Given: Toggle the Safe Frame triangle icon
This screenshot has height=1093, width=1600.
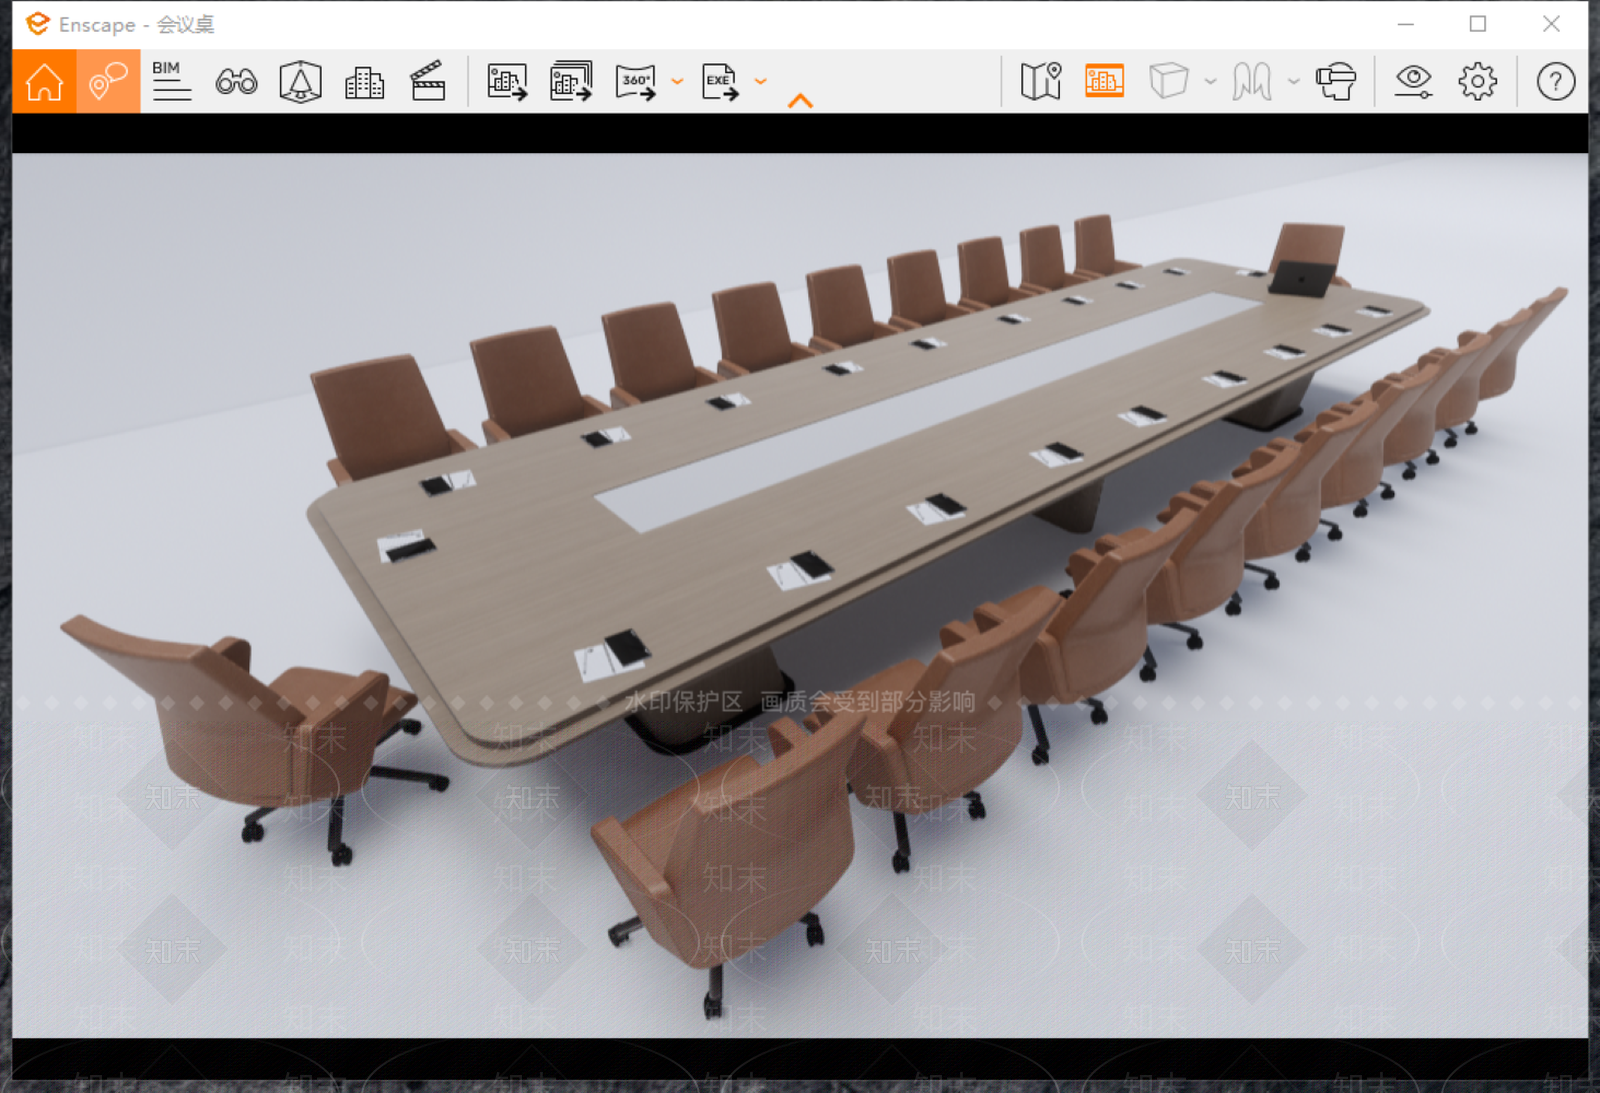Looking at the screenshot, I should pos(300,82).
